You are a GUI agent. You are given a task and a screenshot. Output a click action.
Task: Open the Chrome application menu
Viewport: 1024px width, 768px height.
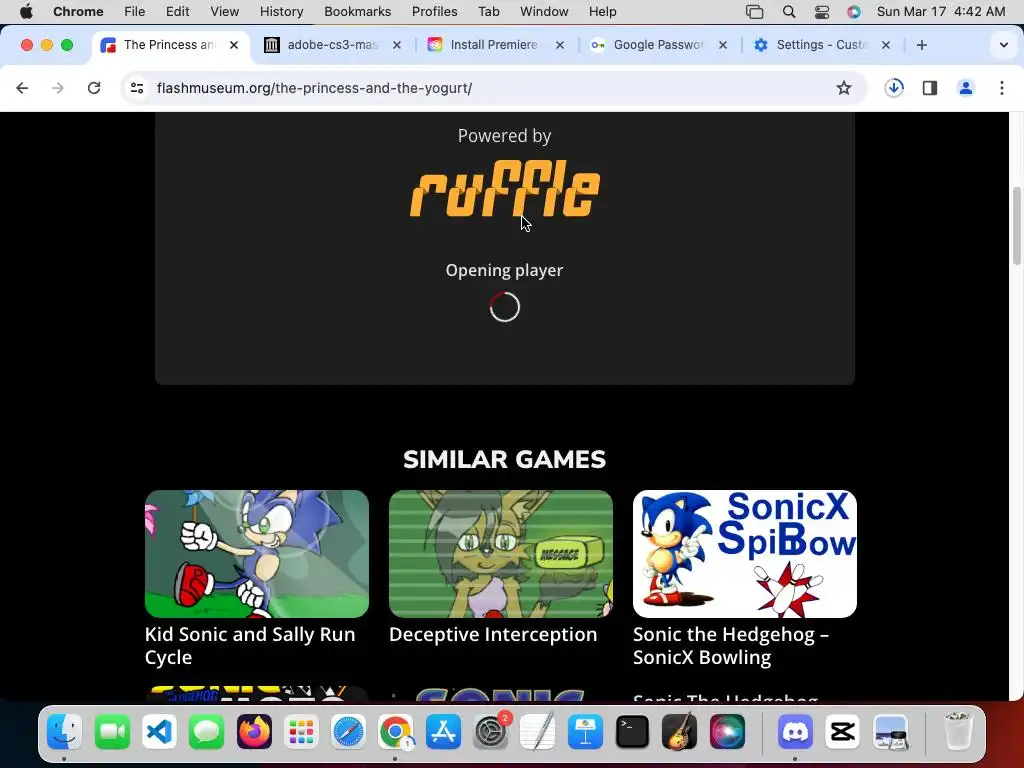pyautogui.click(x=78, y=12)
